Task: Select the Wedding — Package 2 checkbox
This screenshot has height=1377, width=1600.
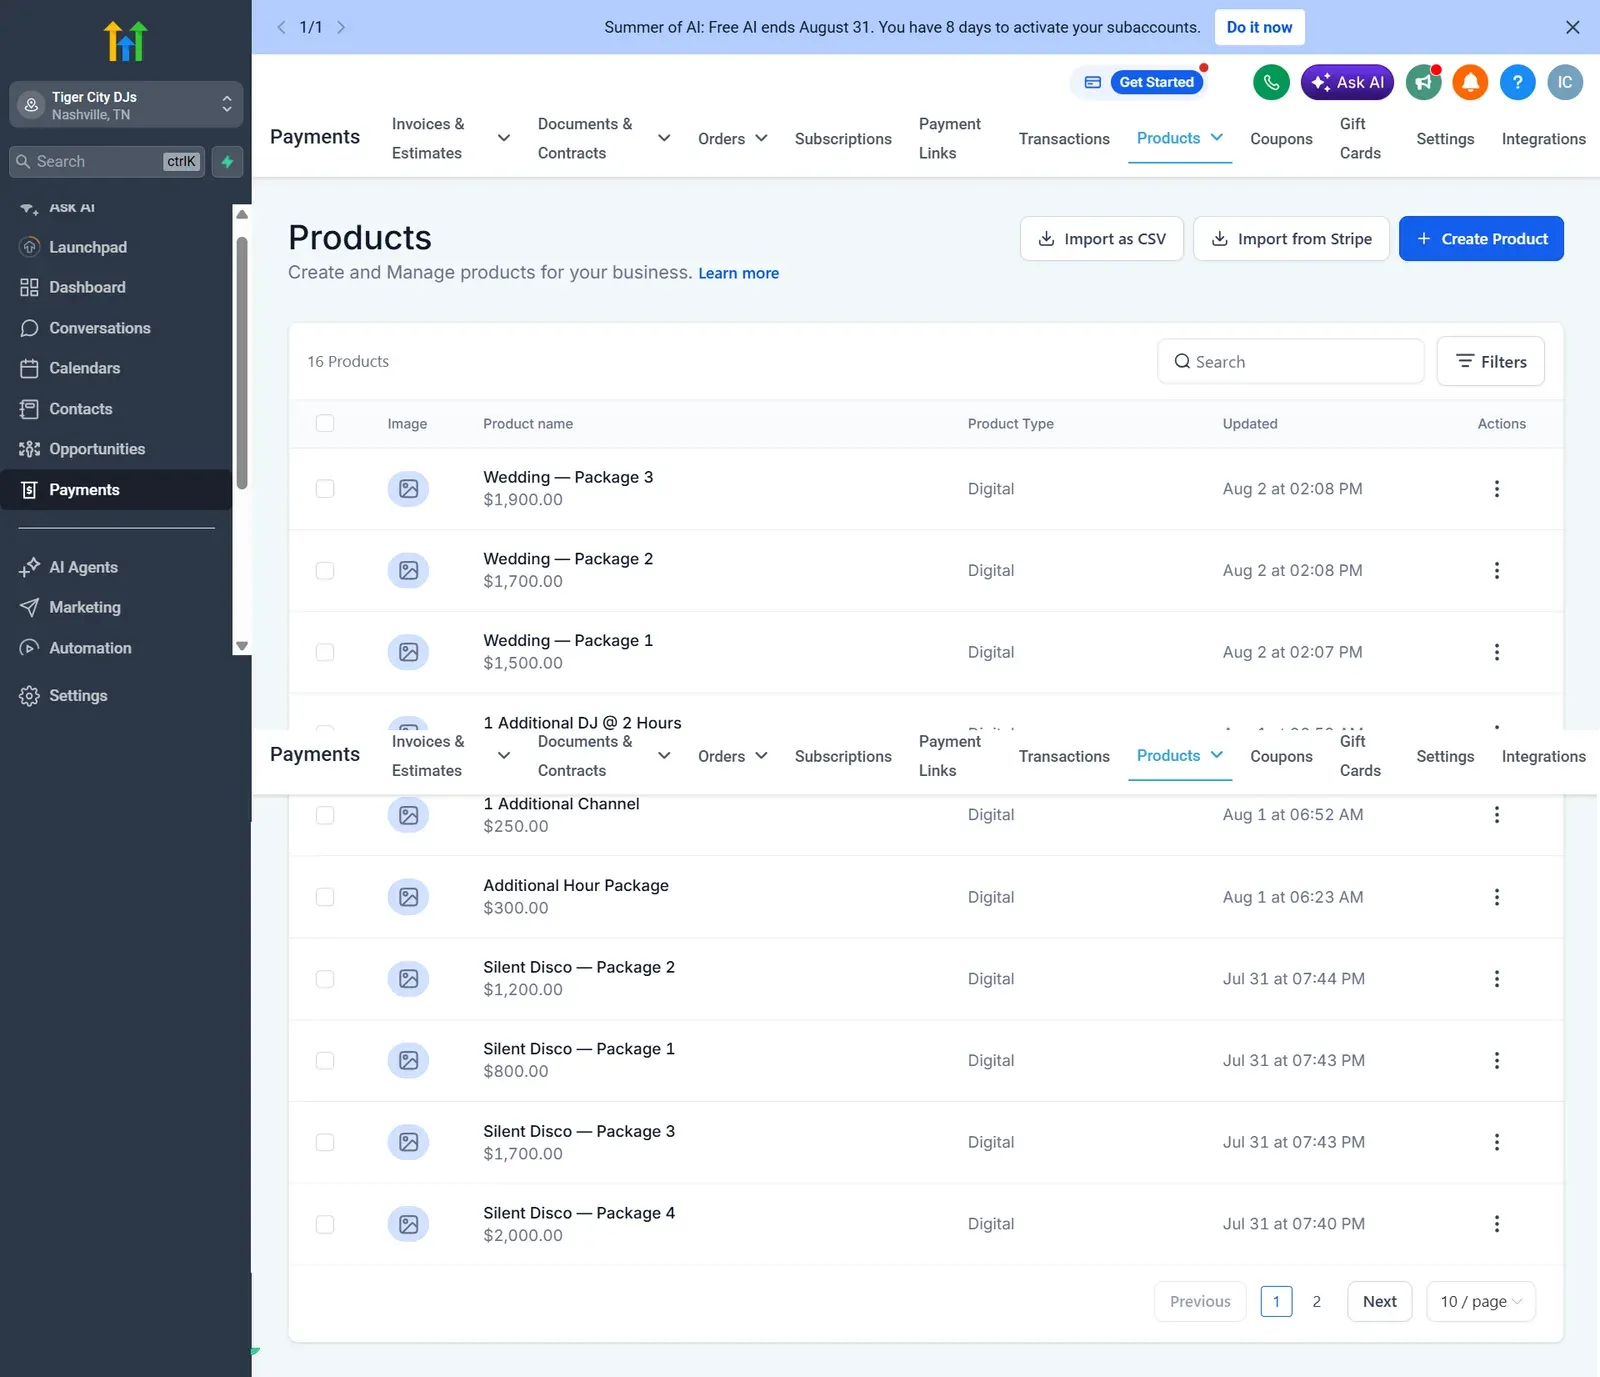Action: coord(325,571)
